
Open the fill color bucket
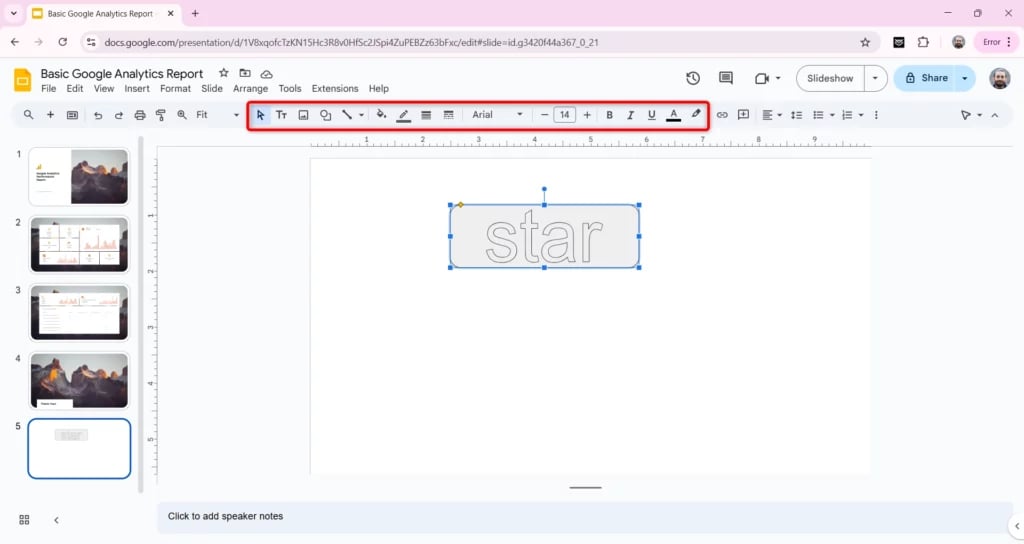[x=381, y=115]
